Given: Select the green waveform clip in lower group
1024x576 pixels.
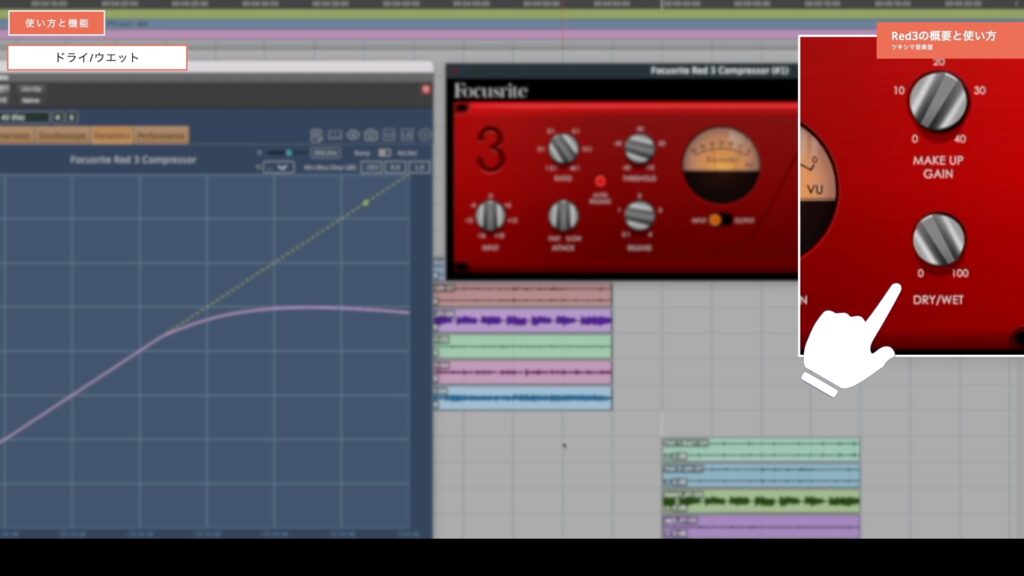Looking at the screenshot, I should pyautogui.click(x=761, y=501).
